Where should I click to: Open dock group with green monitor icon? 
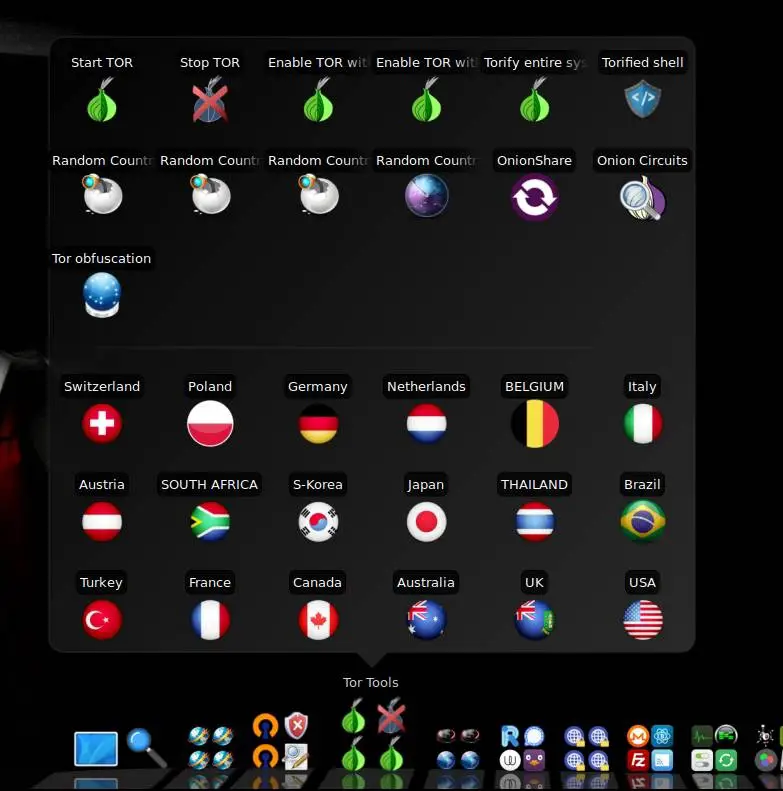(x=714, y=748)
